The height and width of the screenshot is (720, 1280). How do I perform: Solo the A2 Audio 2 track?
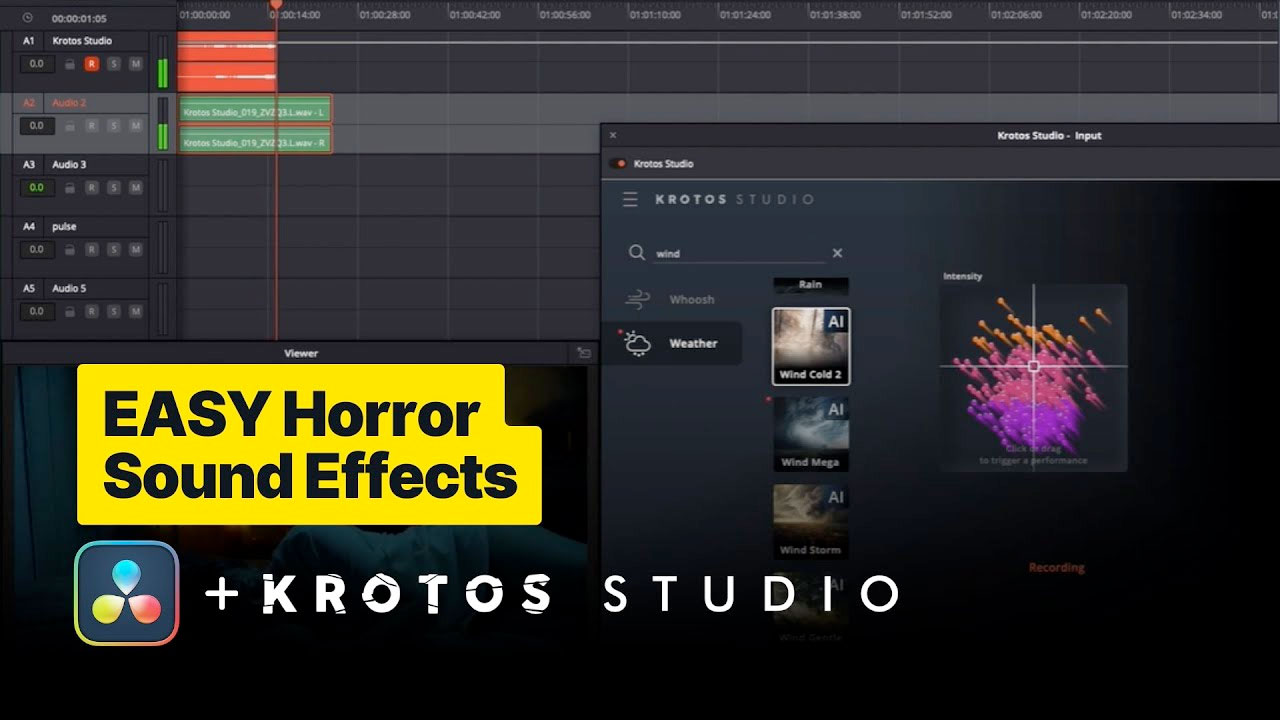[114, 126]
